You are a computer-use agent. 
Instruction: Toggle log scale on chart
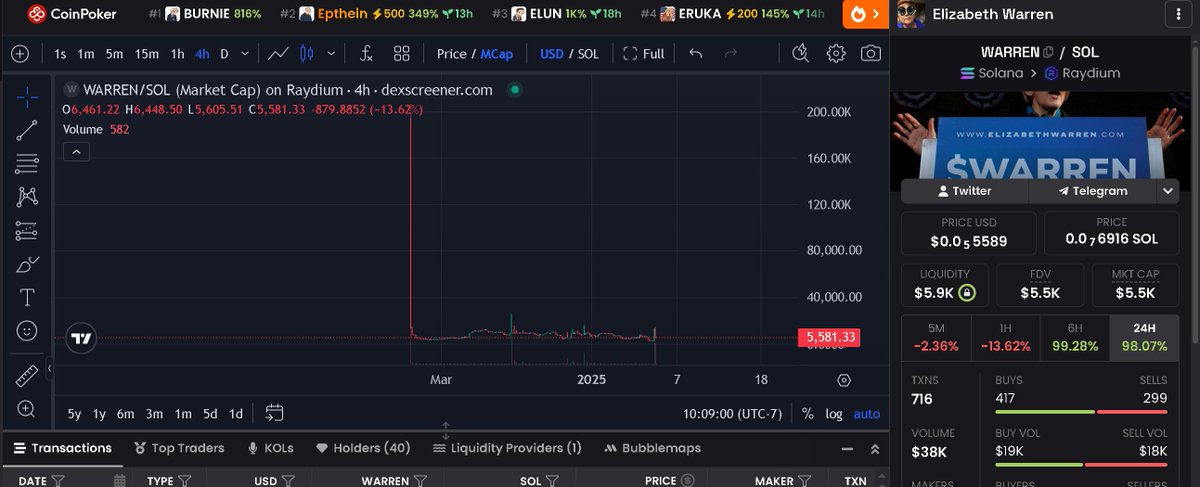(x=833, y=413)
